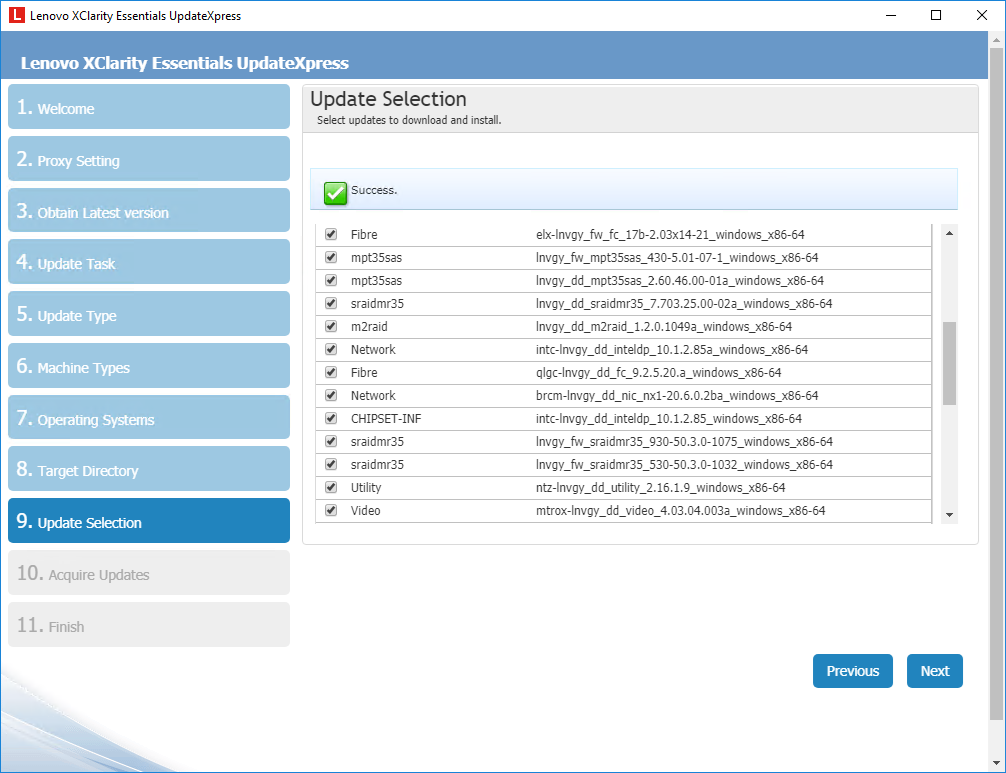Image resolution: width=1006 pixels, height=773 pixels.
Task: Go to step 1 Welcome
Action: pyautogui.click(x=149, y=106)
